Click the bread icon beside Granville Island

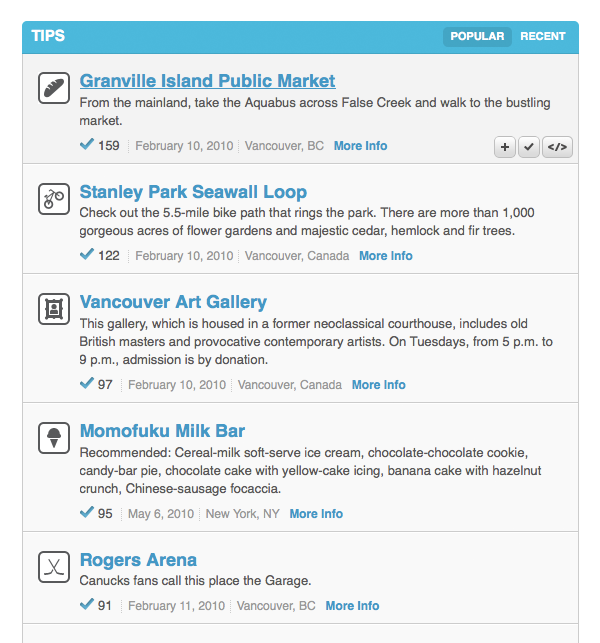pyautogui.click(x=53, y=87)
